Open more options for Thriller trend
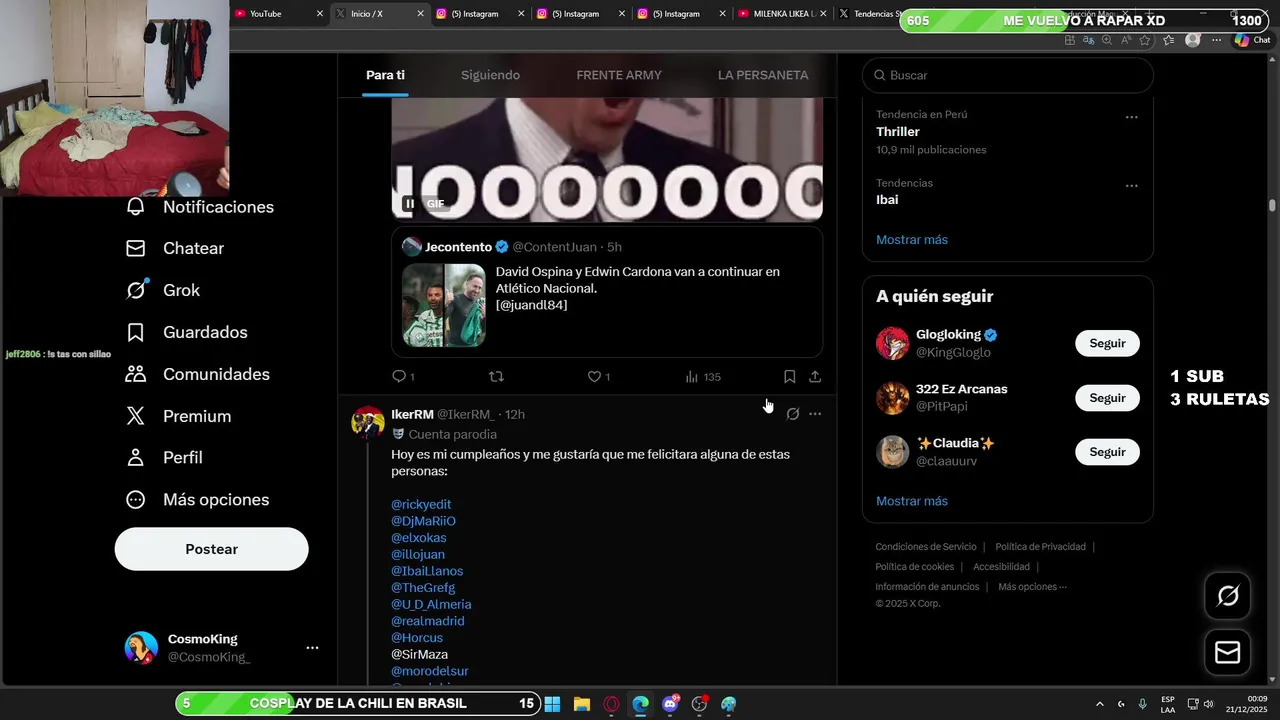 [1131, 117]
